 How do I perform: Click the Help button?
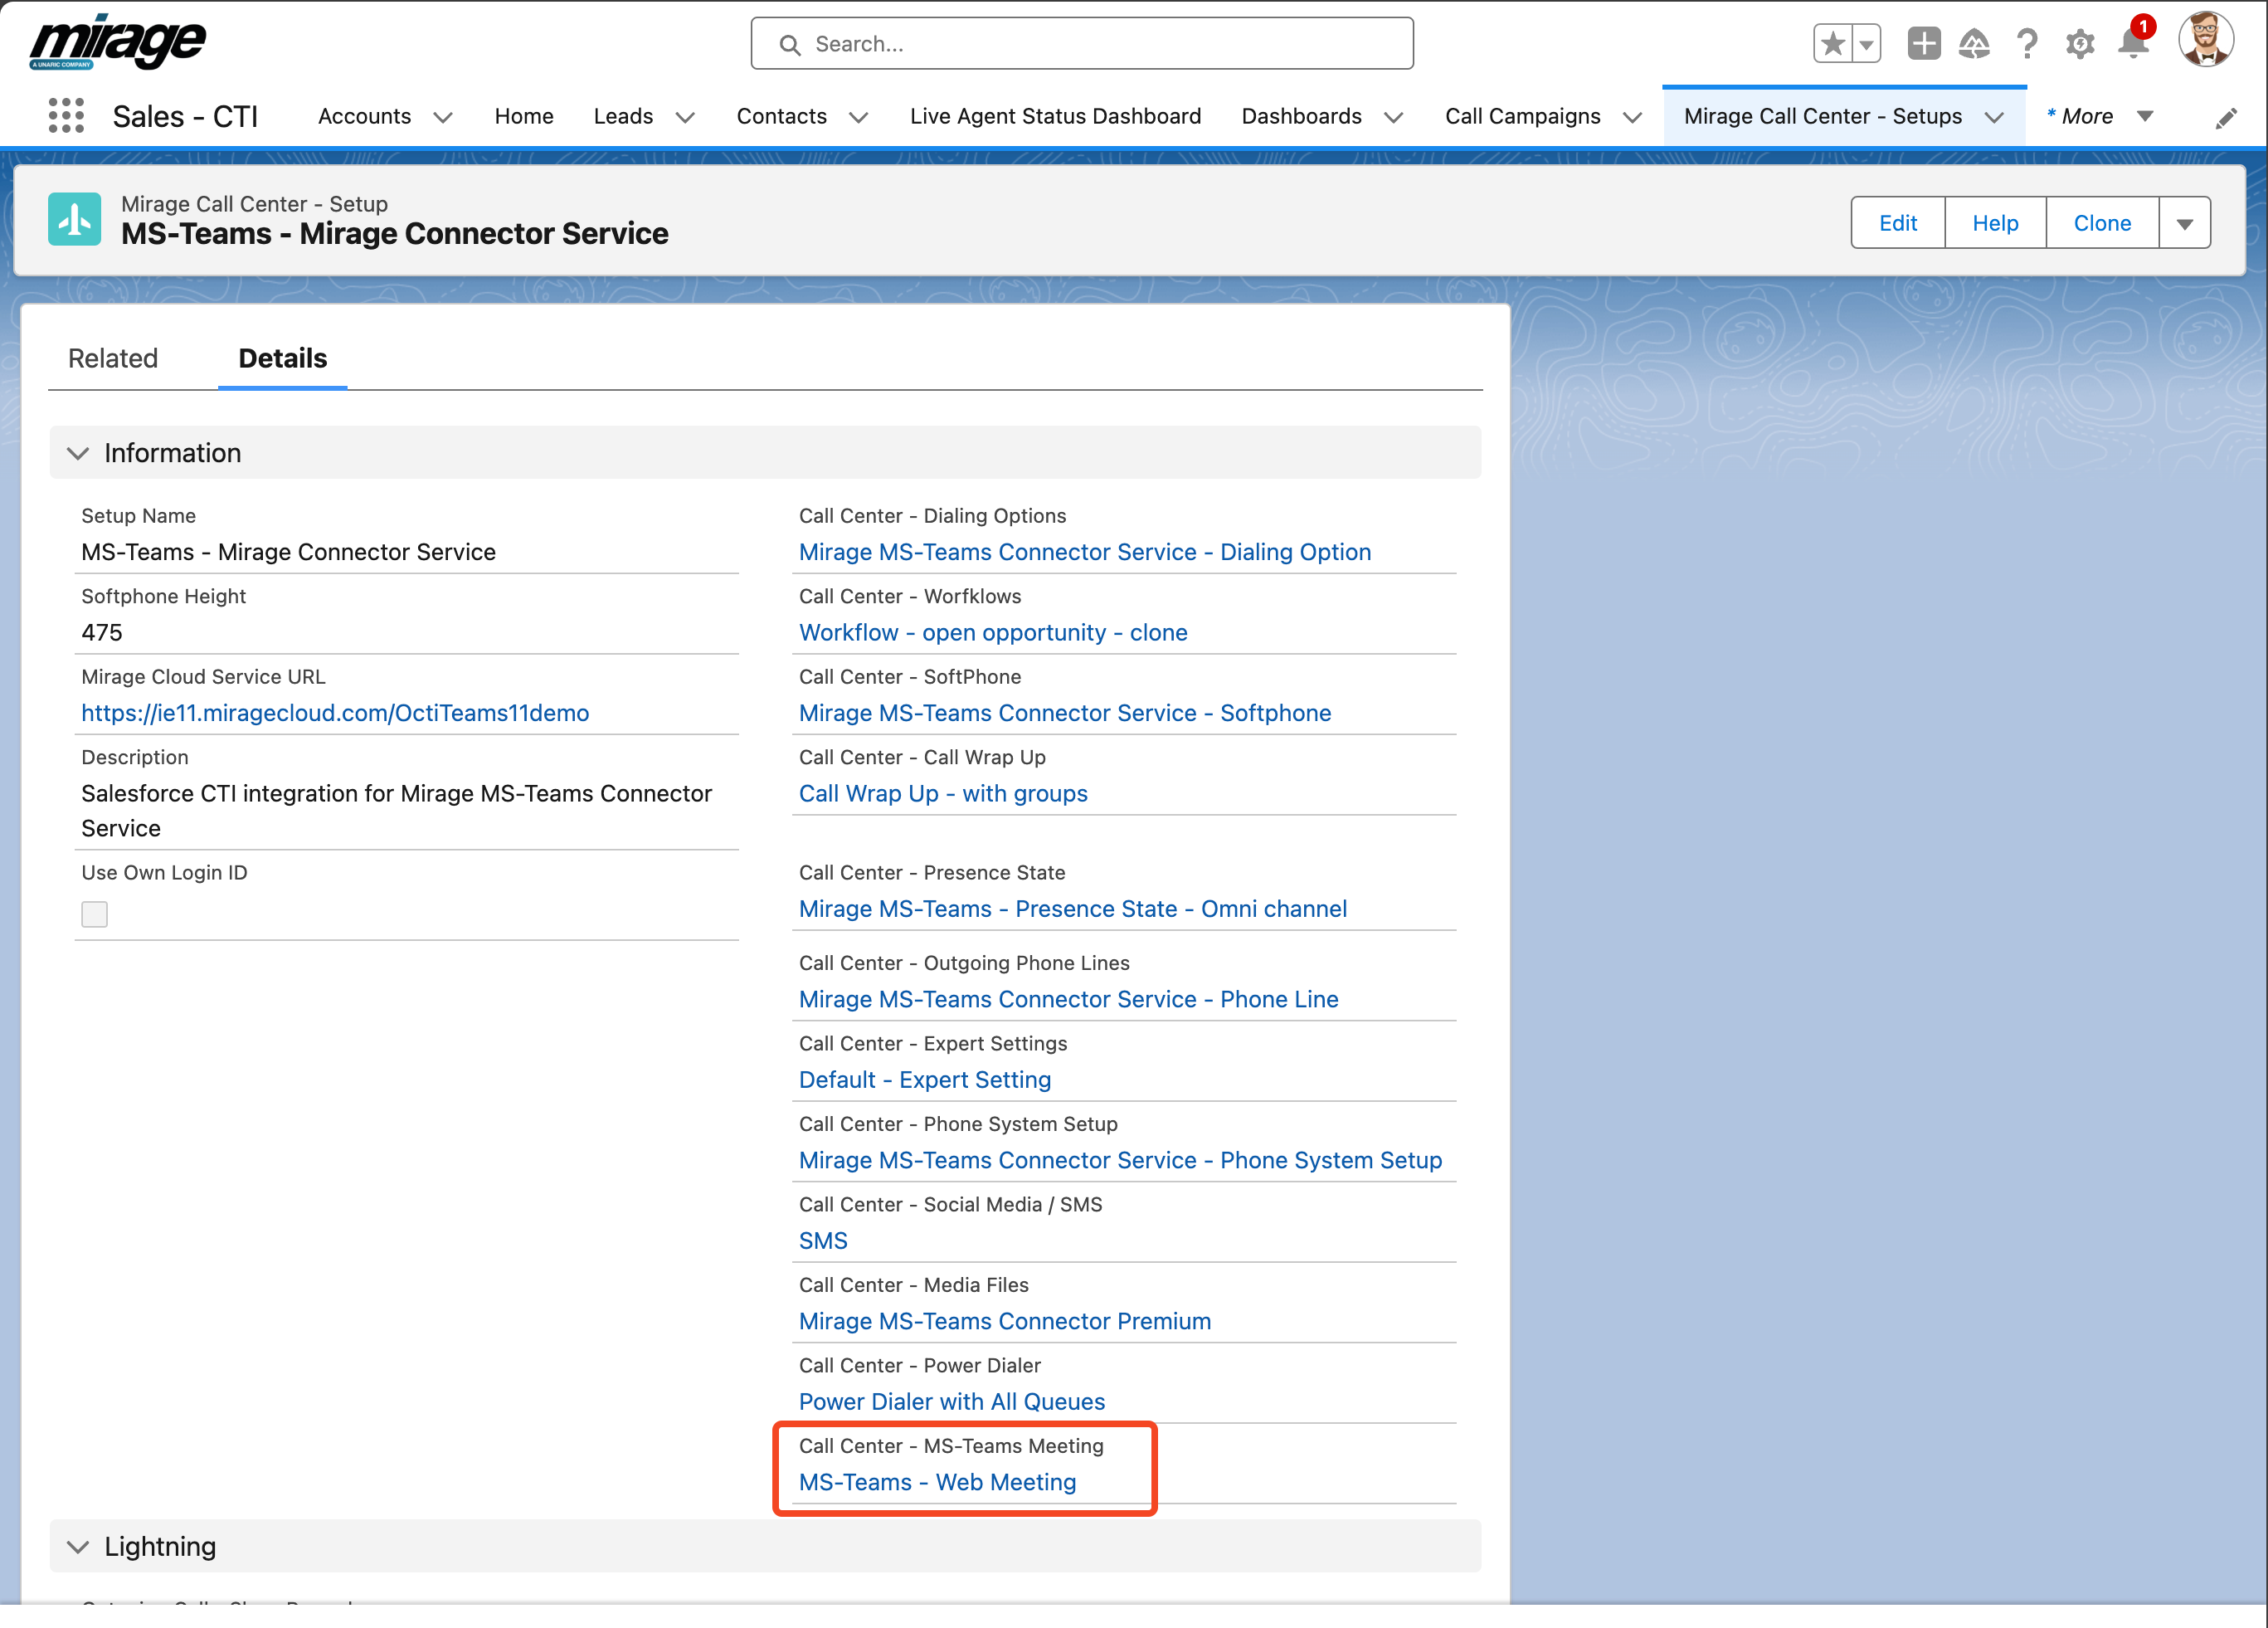pyautogui.click(x=1995, y=223)
